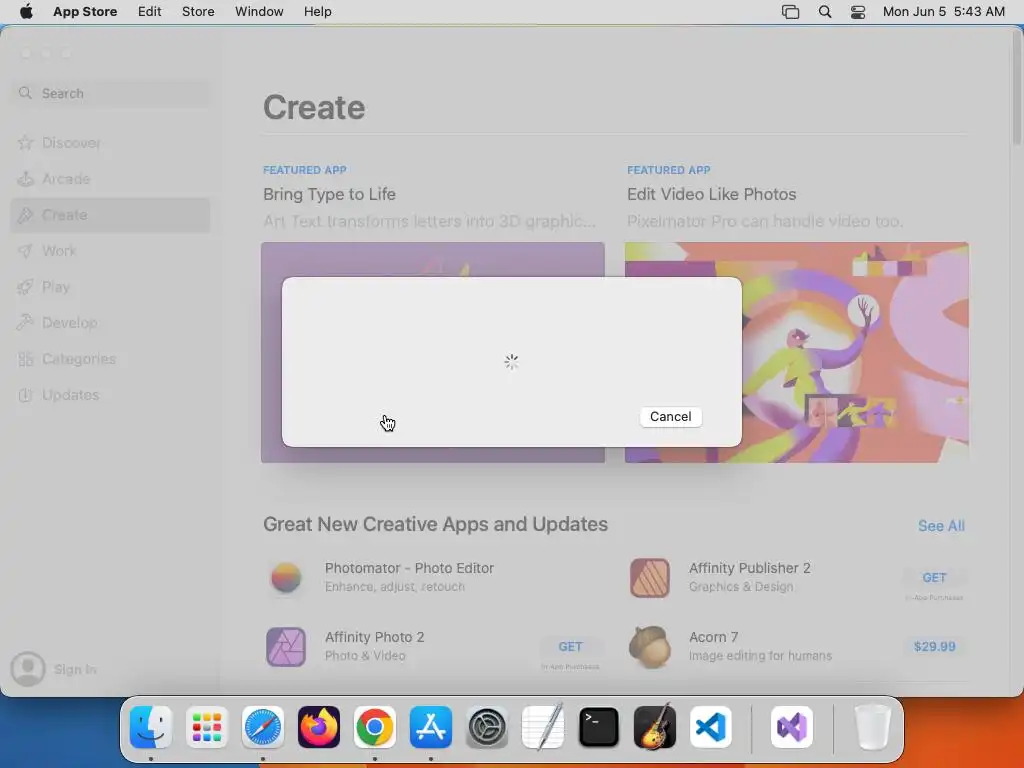Open the Apple menu
Viewport: 1024px width, 768px height.
pyautogui.click(x=26, y=12)
